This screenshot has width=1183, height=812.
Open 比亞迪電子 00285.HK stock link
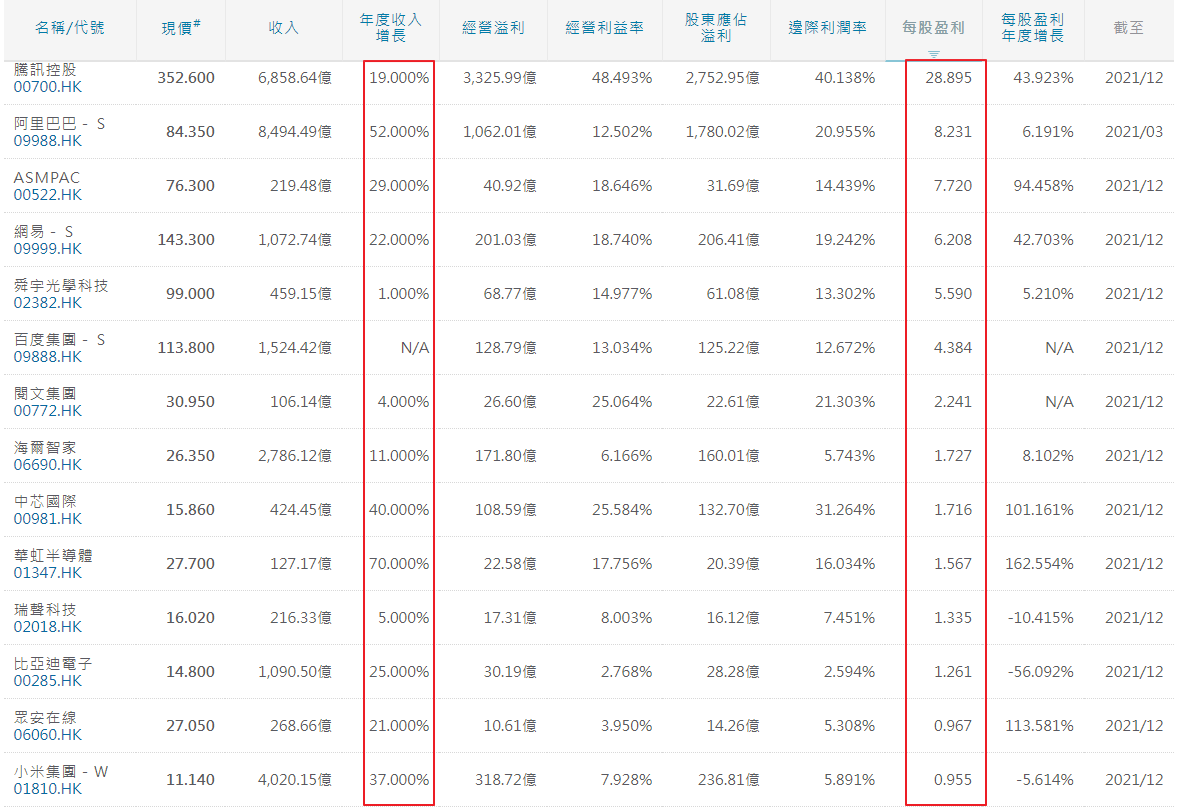pos(48,680)
